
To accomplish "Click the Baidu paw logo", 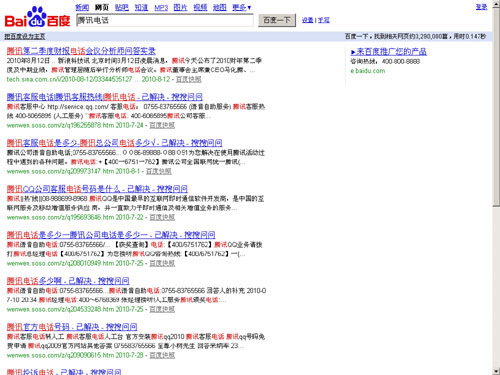I will point(37,17).
